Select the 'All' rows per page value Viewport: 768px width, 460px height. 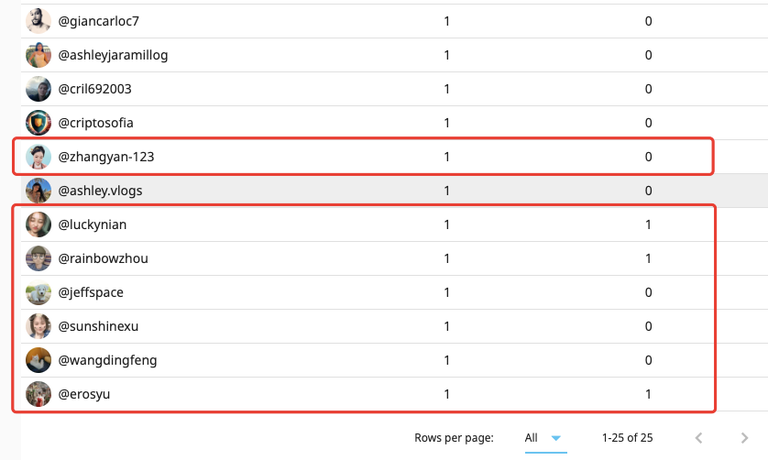click(531, 437)
